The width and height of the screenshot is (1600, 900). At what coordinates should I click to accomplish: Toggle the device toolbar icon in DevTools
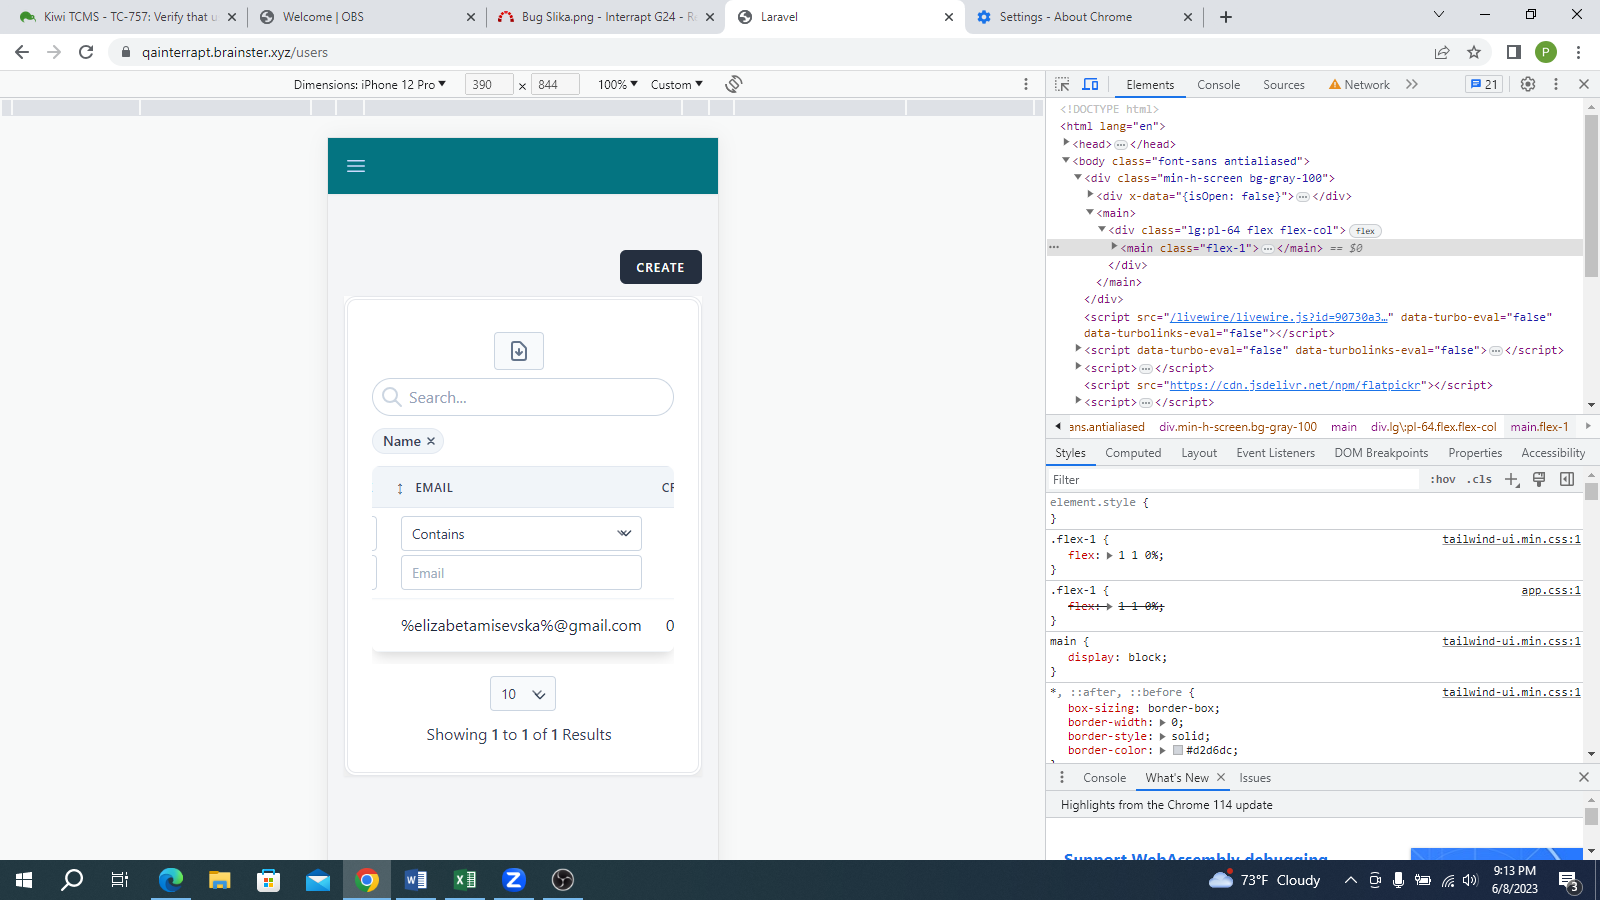(1091, 85)
